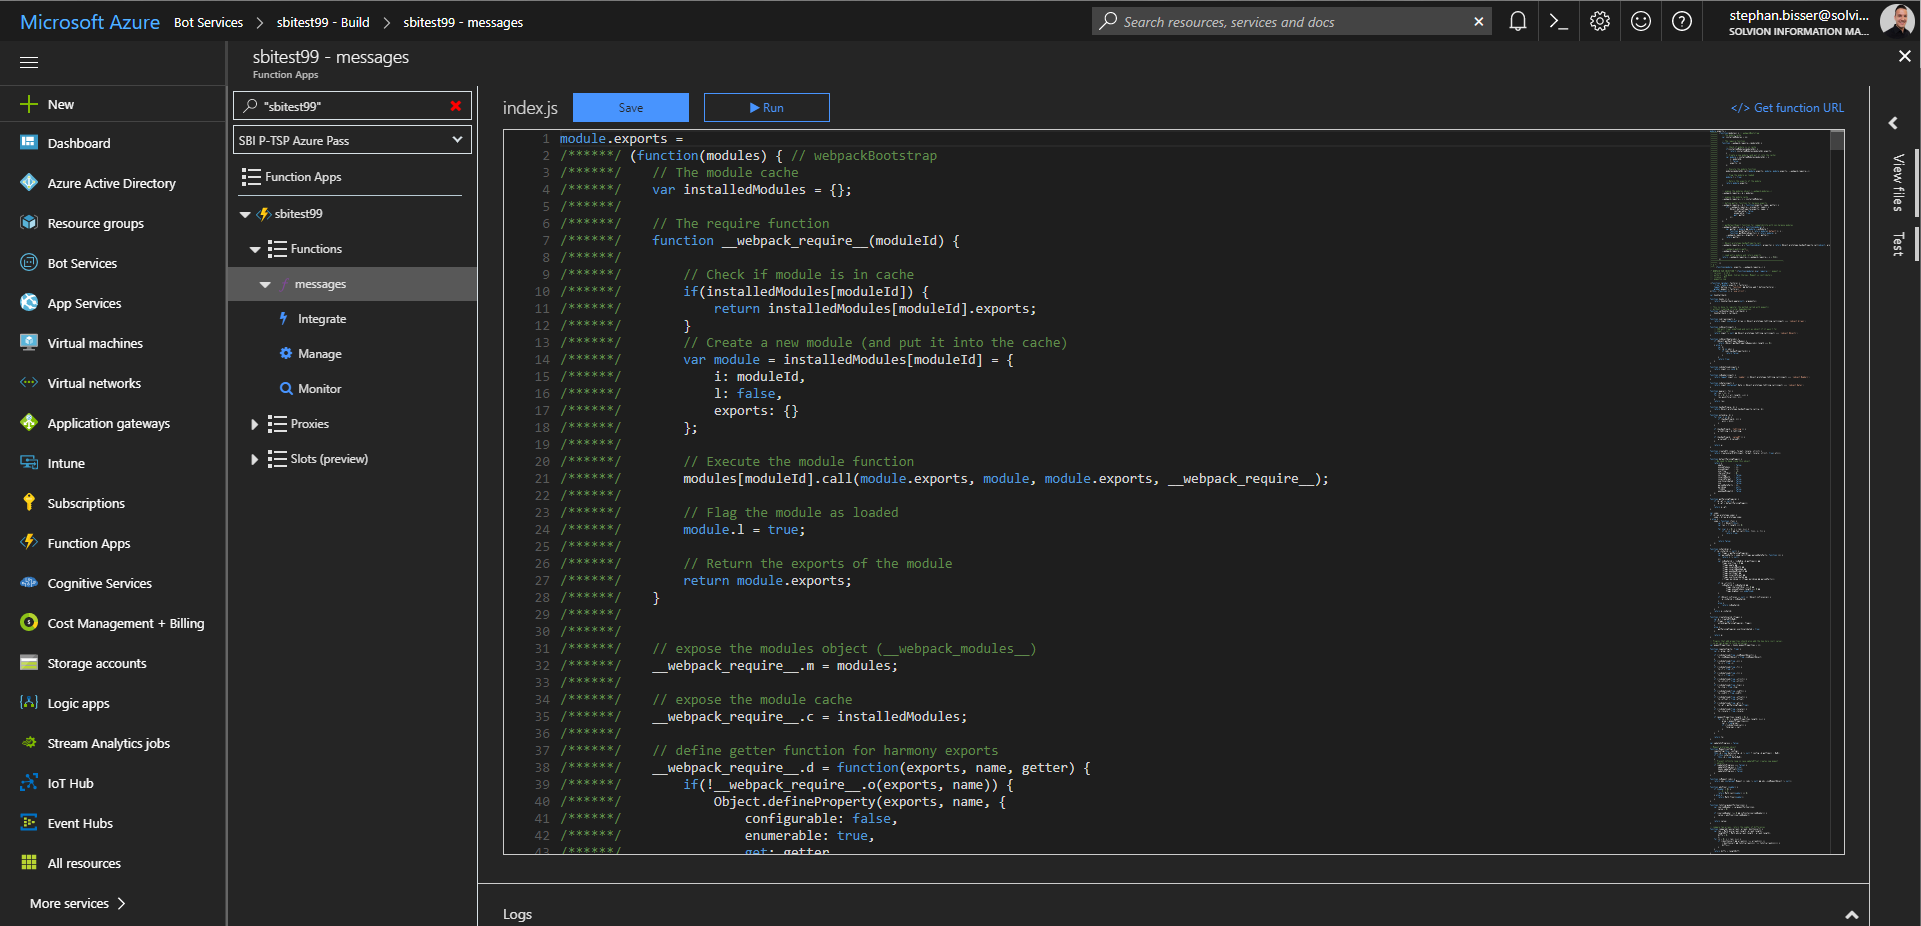
Task: Click the Virtual machines monitor icon
Action: click(29, 343)
